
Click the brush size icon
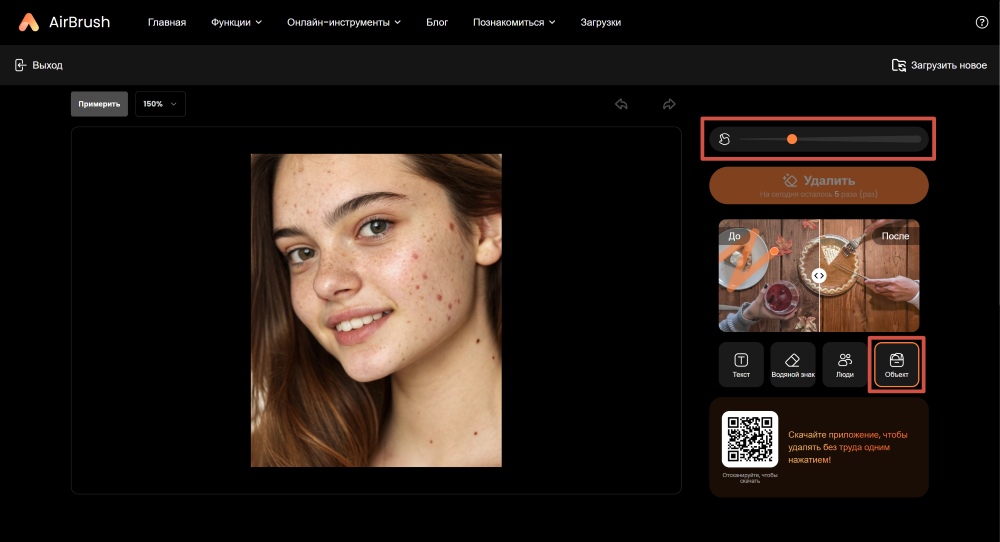(724, 139)
